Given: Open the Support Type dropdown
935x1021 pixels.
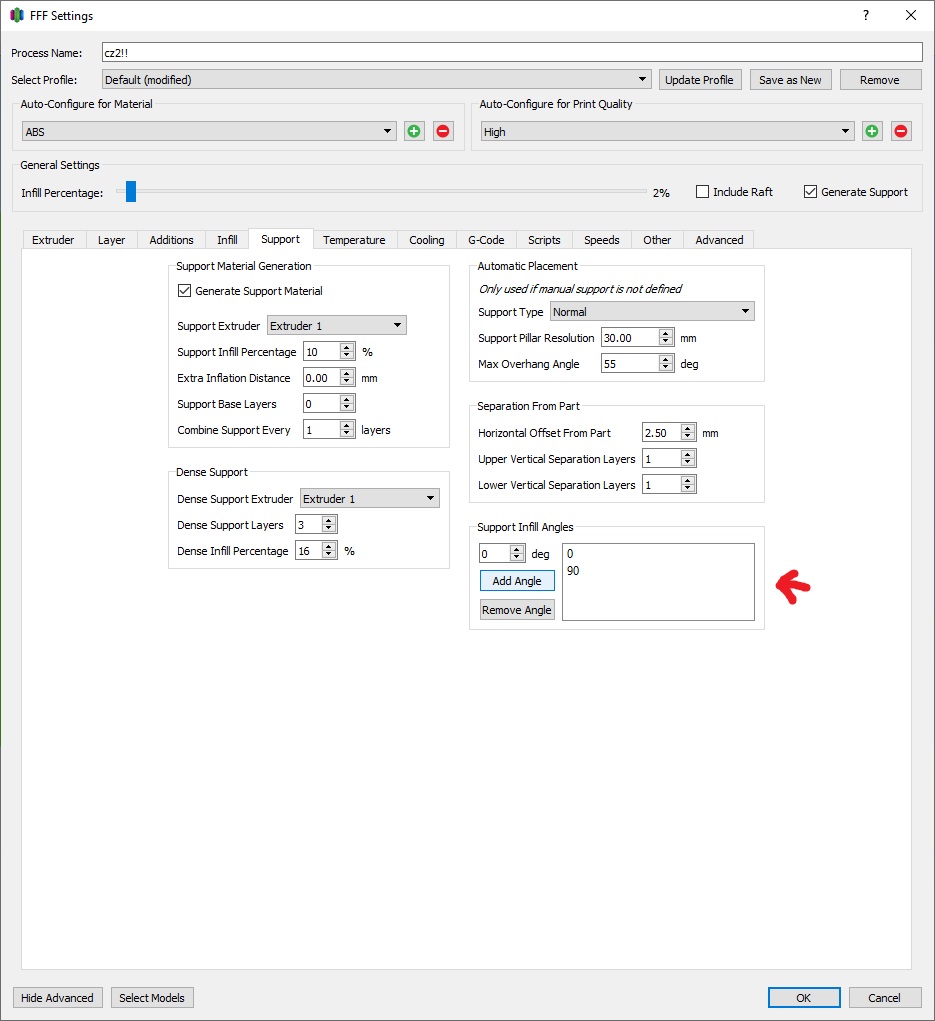Looking at the screenshot, I should [652, 311].
